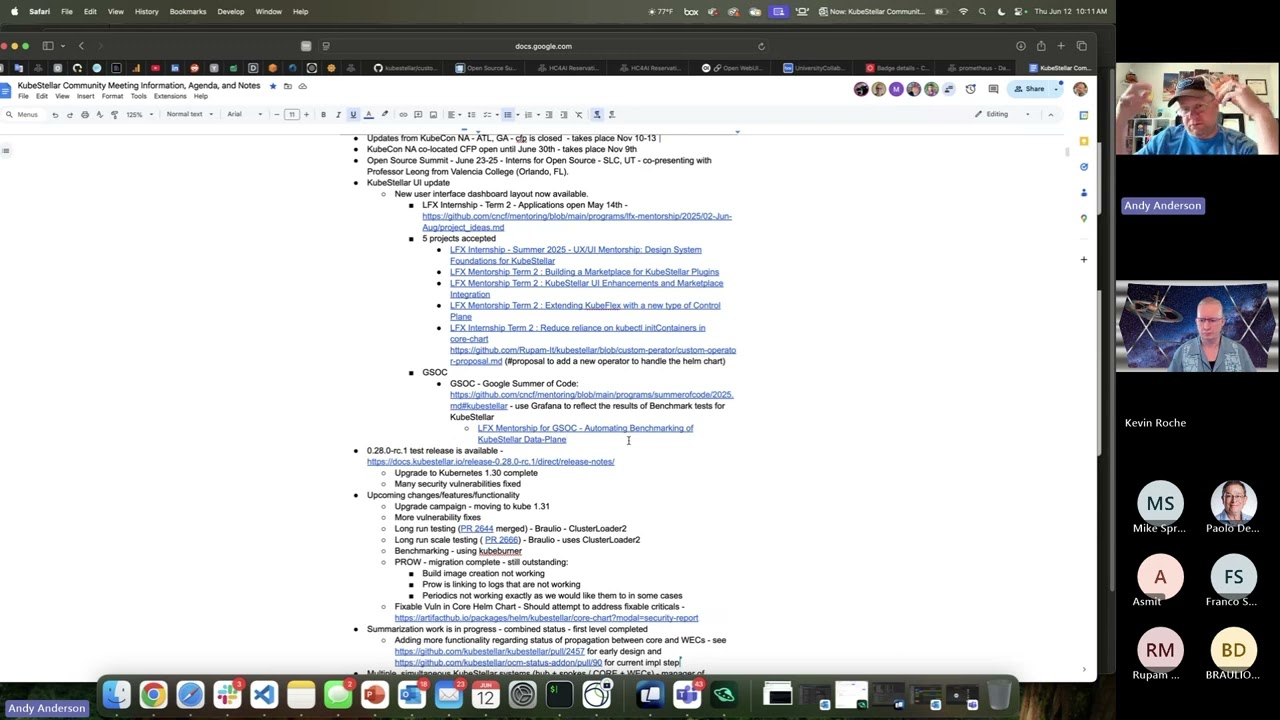
Task: Reload the page in Safari
Action: [761, 46]
